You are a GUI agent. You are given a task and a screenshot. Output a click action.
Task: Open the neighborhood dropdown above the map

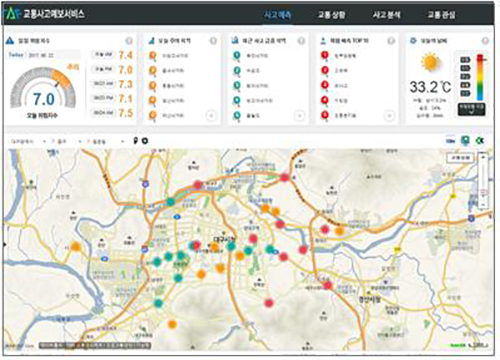(x=105, y=141)
